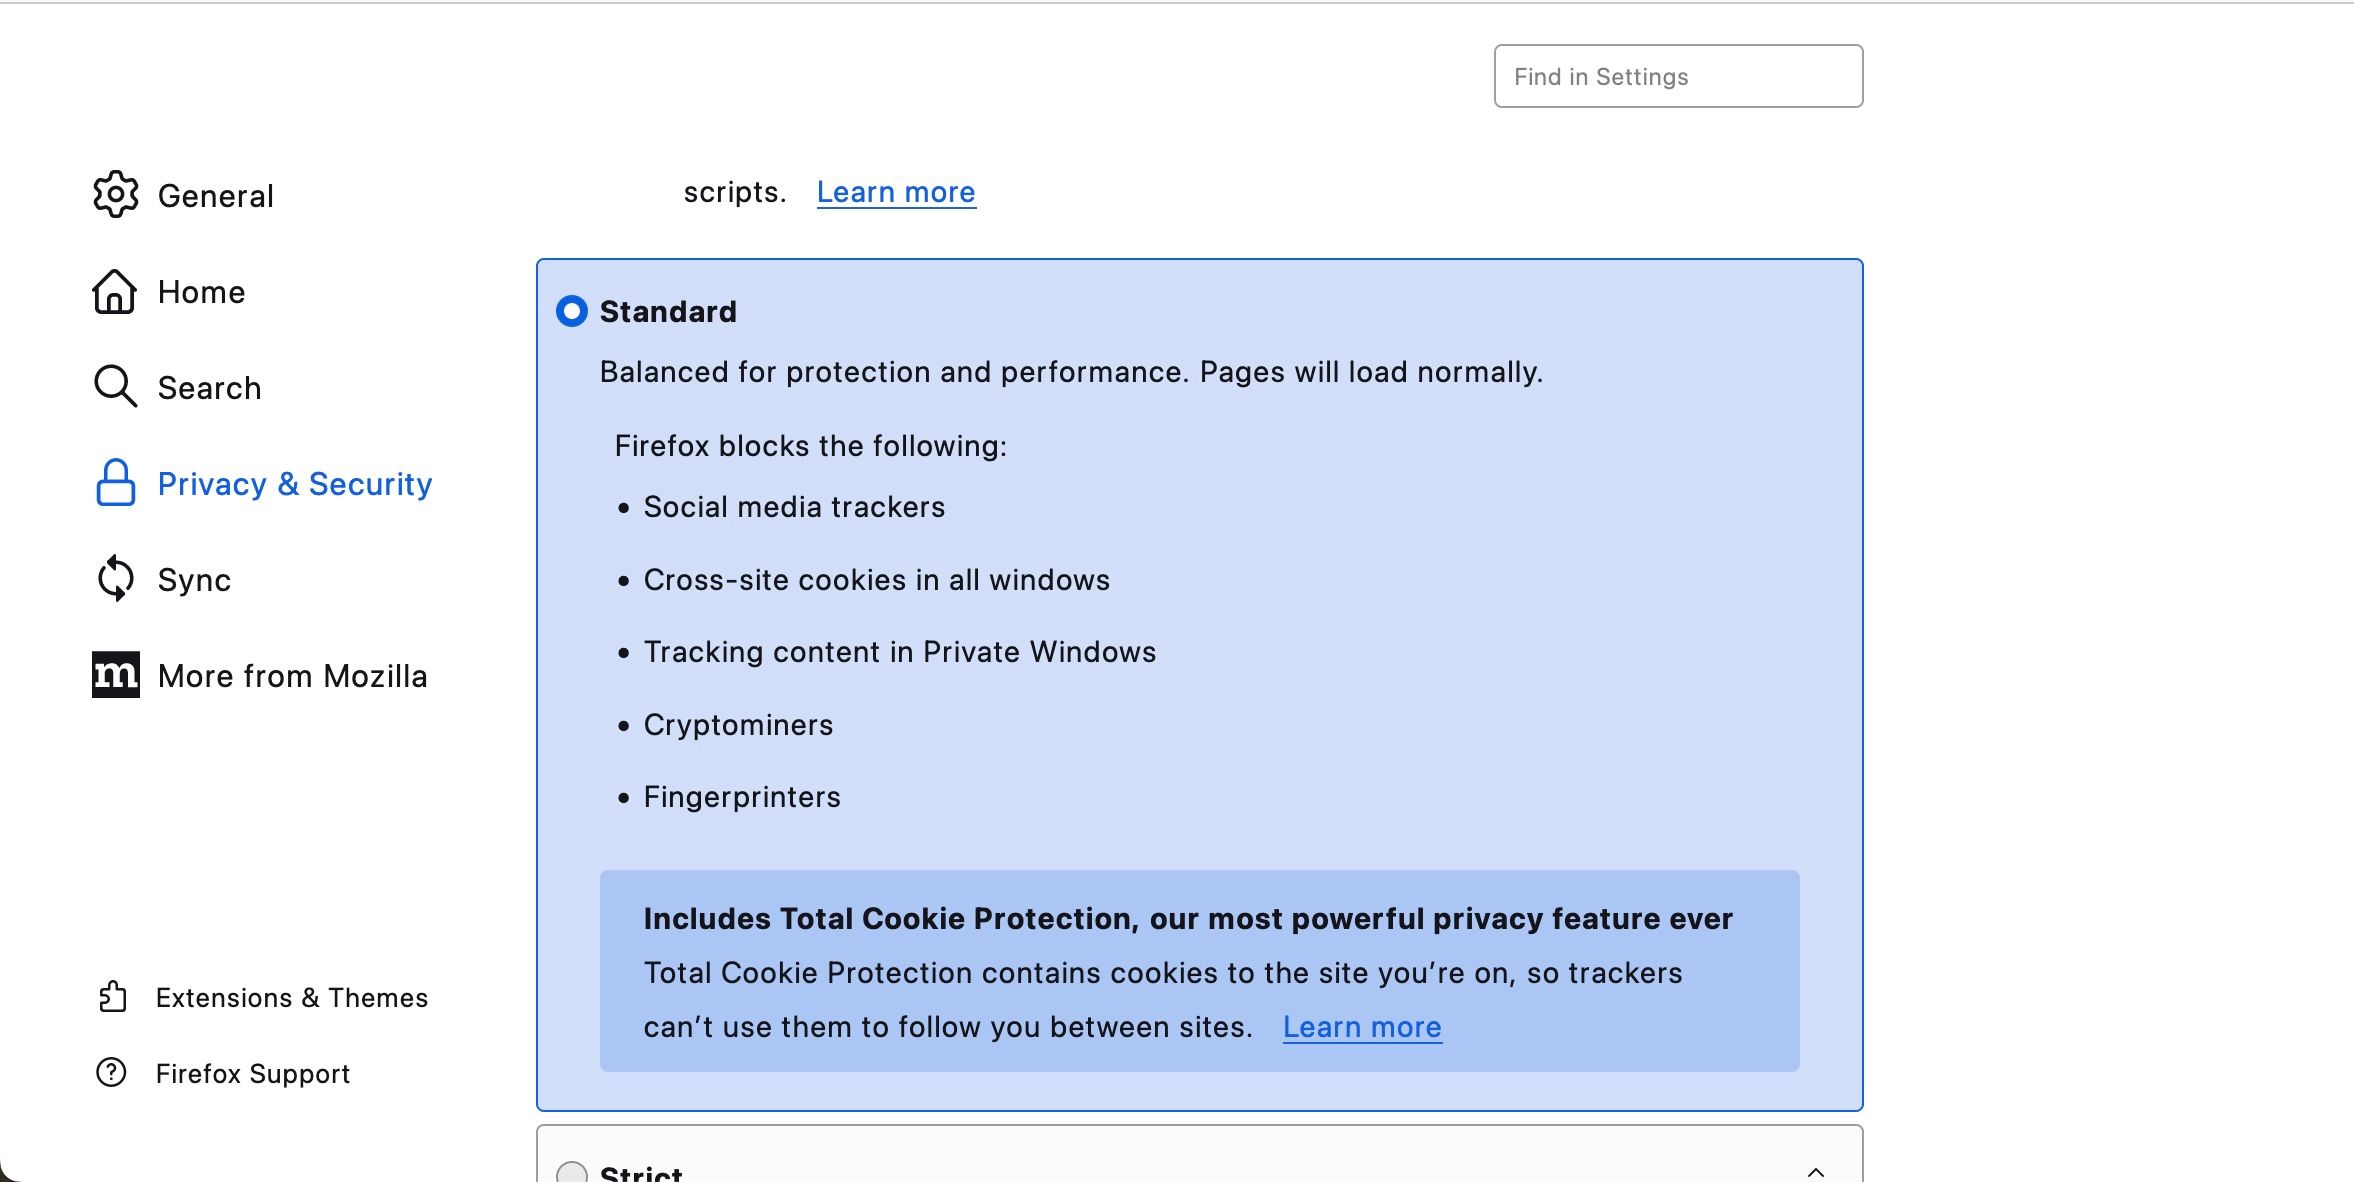The image size is (2354, 1182).
Task: Select the Standard protection radio button
Action: pyautogui.click(x=571, y=311)
